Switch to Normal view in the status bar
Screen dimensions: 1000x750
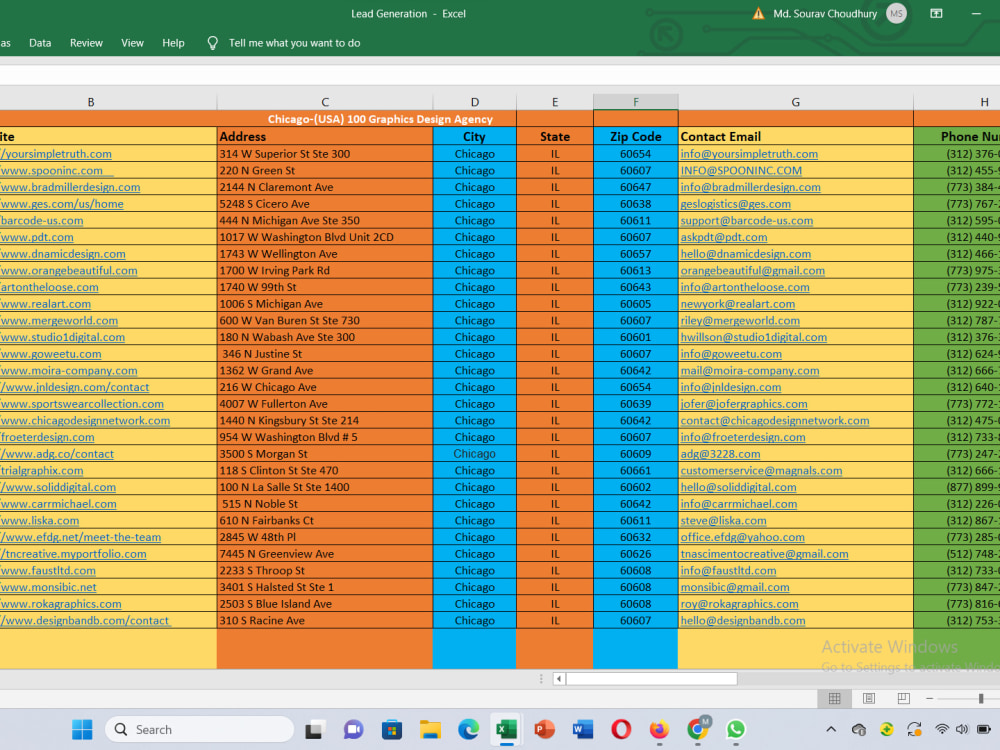tap(834, 698)
